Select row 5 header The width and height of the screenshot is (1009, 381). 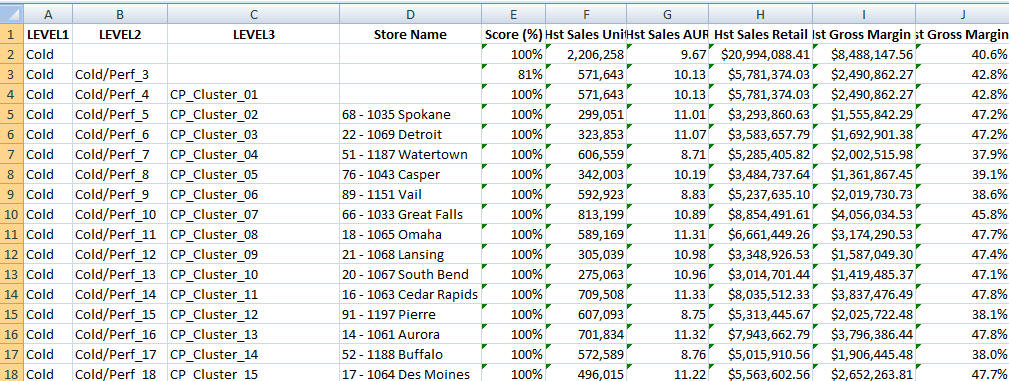pos(12,115)
